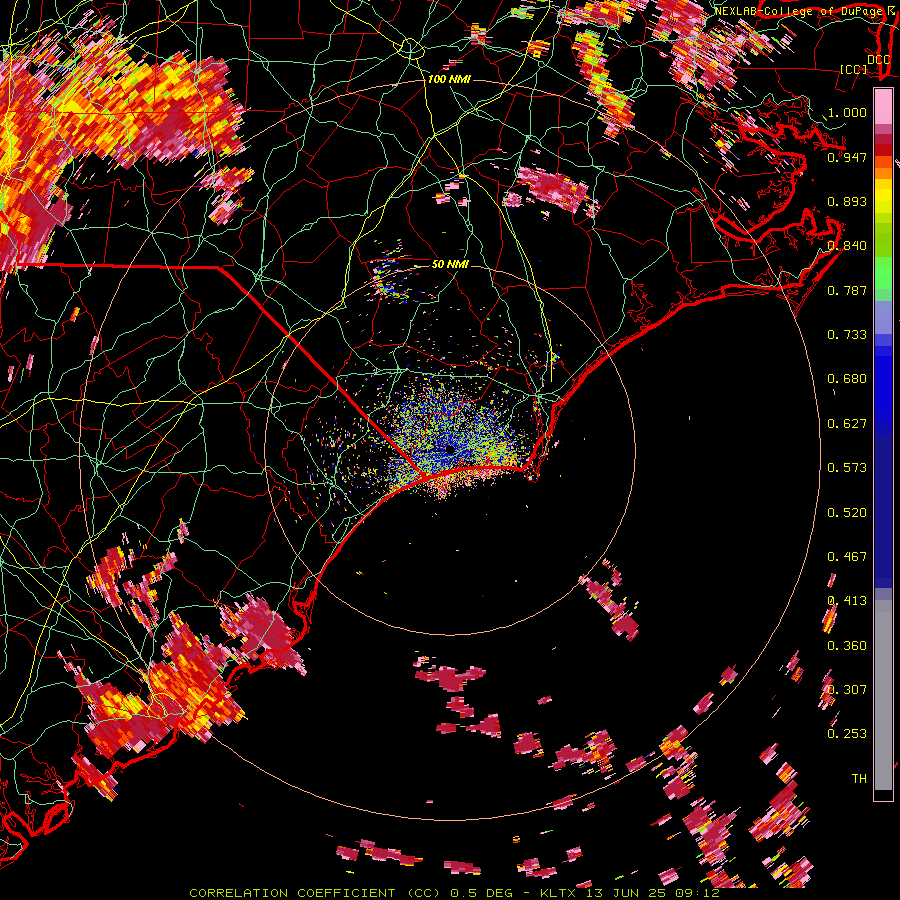Click the 0.360 scale value
900x900 pixels.
coord(847,646)
